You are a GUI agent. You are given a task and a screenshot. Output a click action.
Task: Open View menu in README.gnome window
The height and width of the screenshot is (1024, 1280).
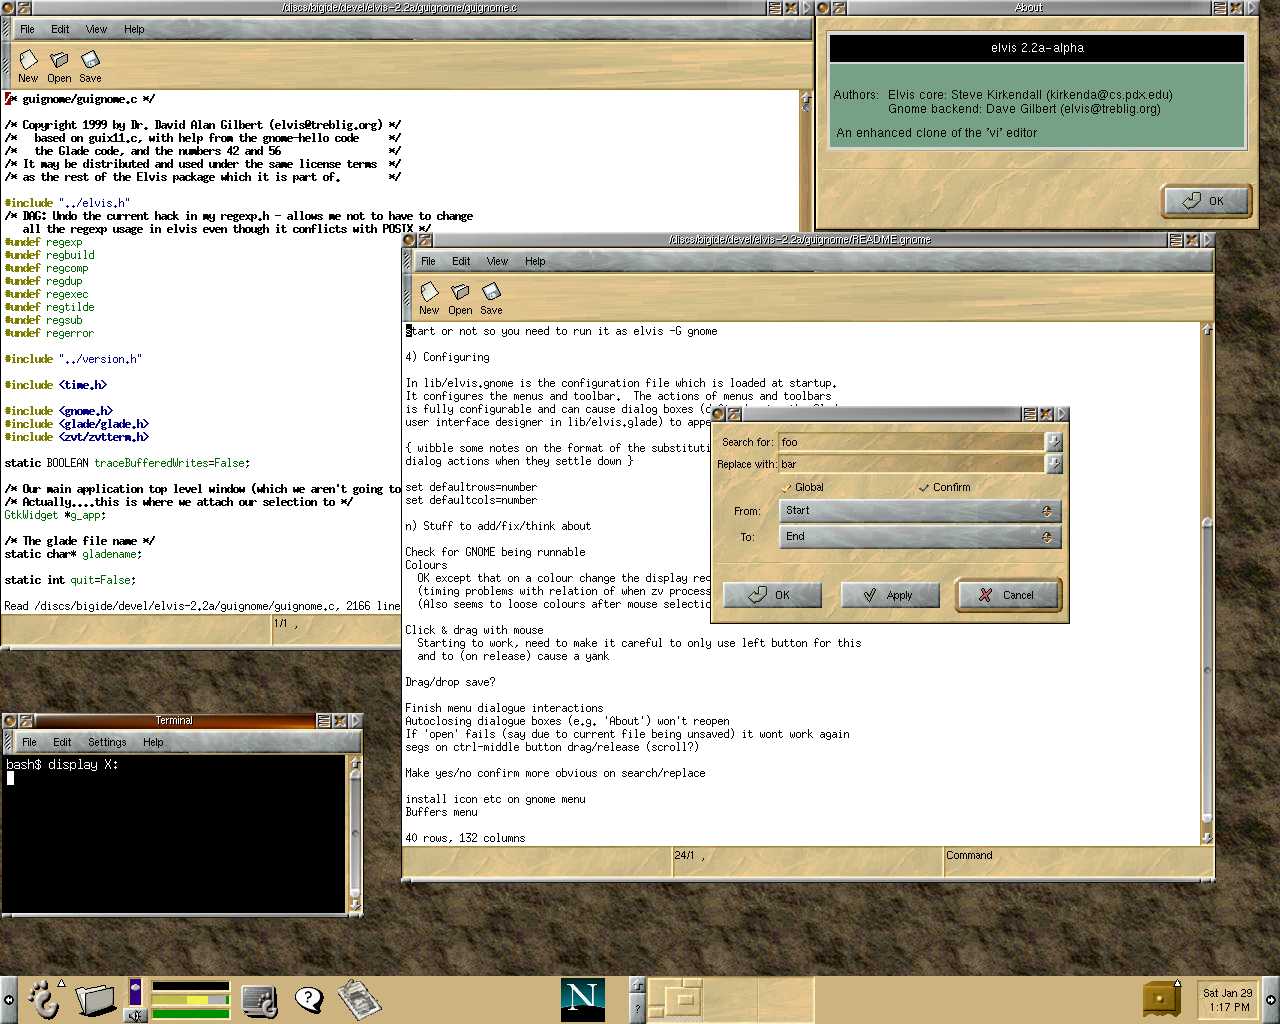tap(497, 261)
